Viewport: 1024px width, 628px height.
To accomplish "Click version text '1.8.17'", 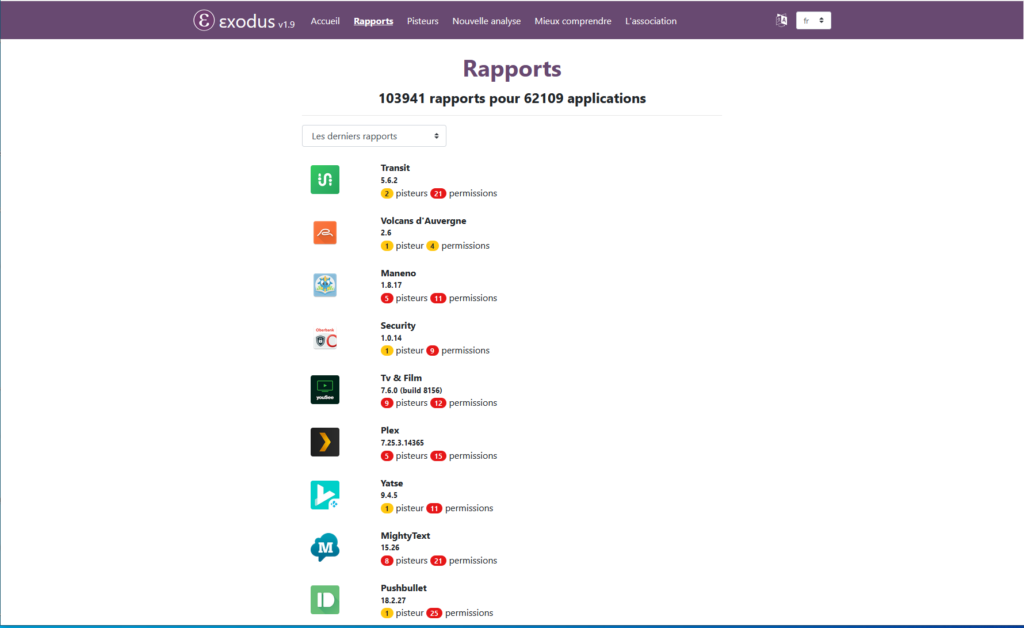I will pyautogui.click(x=391, y=285).
